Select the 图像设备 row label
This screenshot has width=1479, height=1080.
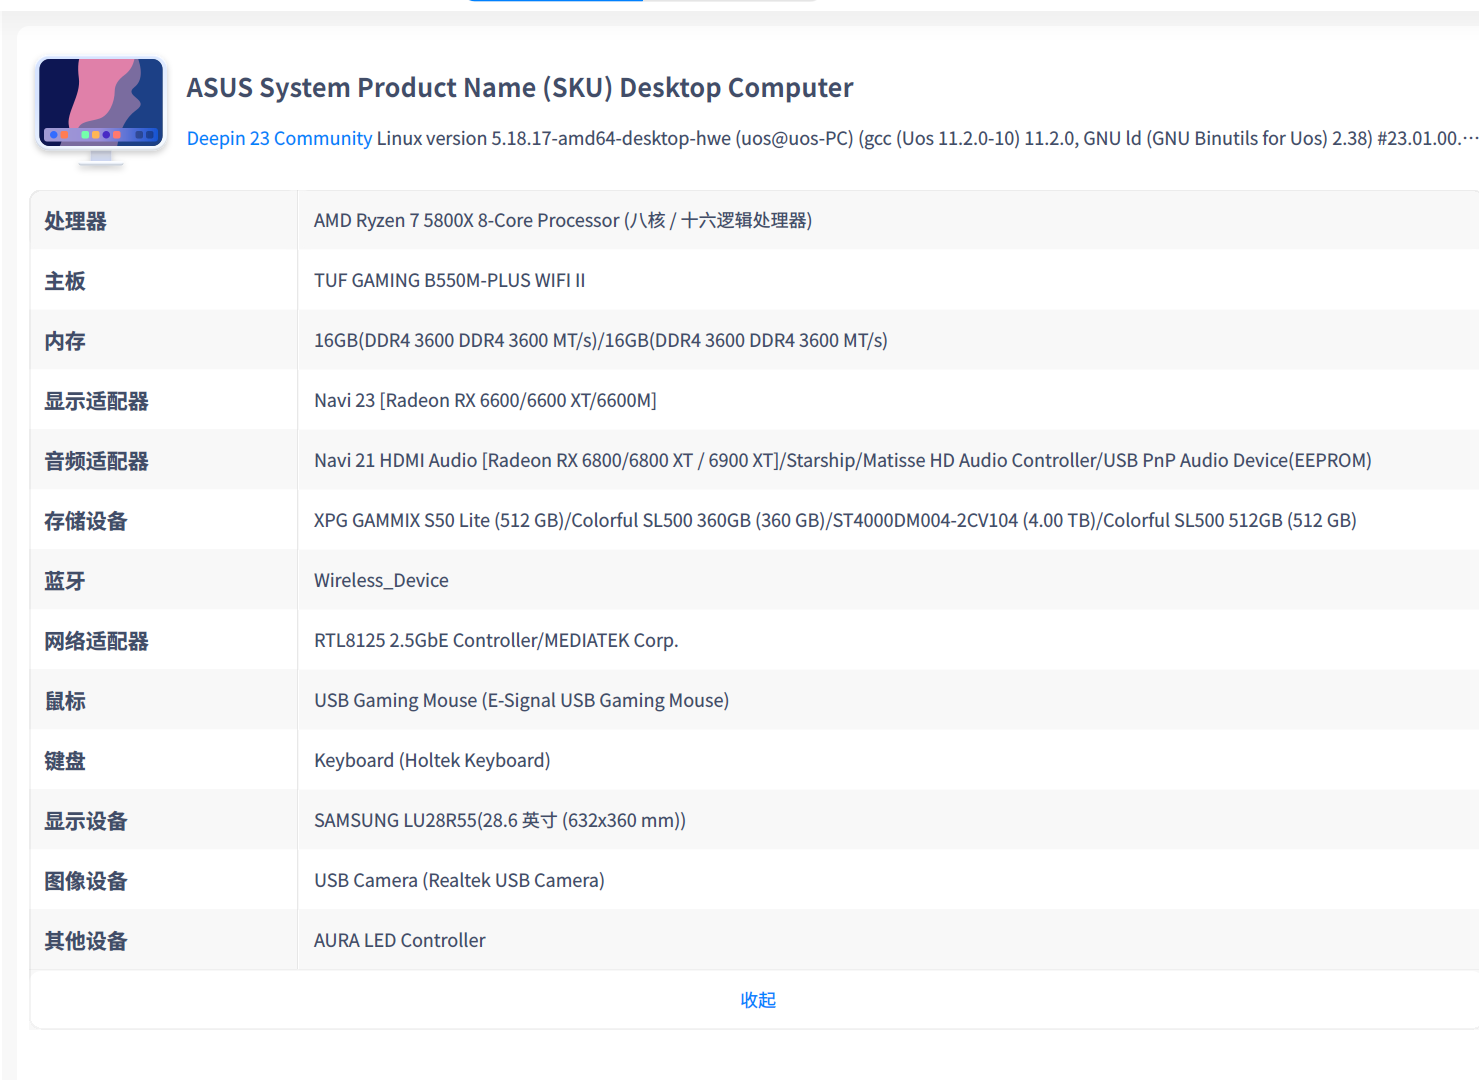coord(86,881)
